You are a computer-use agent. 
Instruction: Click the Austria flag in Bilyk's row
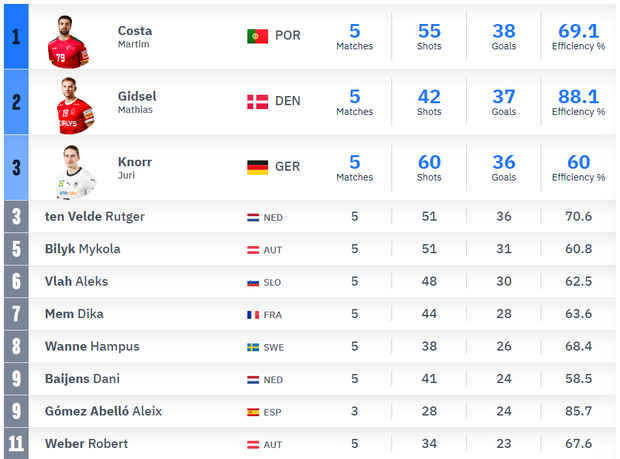tap(253, 250)
